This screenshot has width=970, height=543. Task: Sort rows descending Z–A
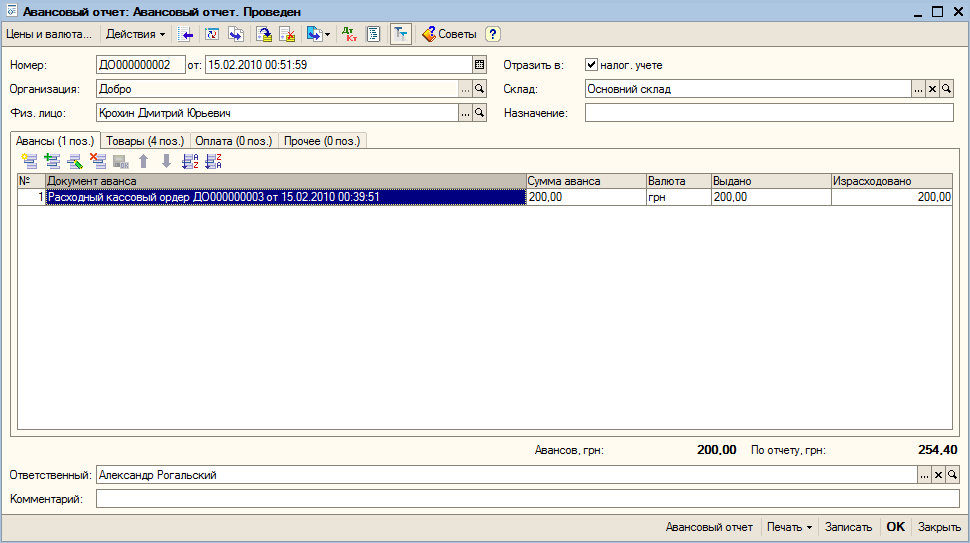click(213, 161)
